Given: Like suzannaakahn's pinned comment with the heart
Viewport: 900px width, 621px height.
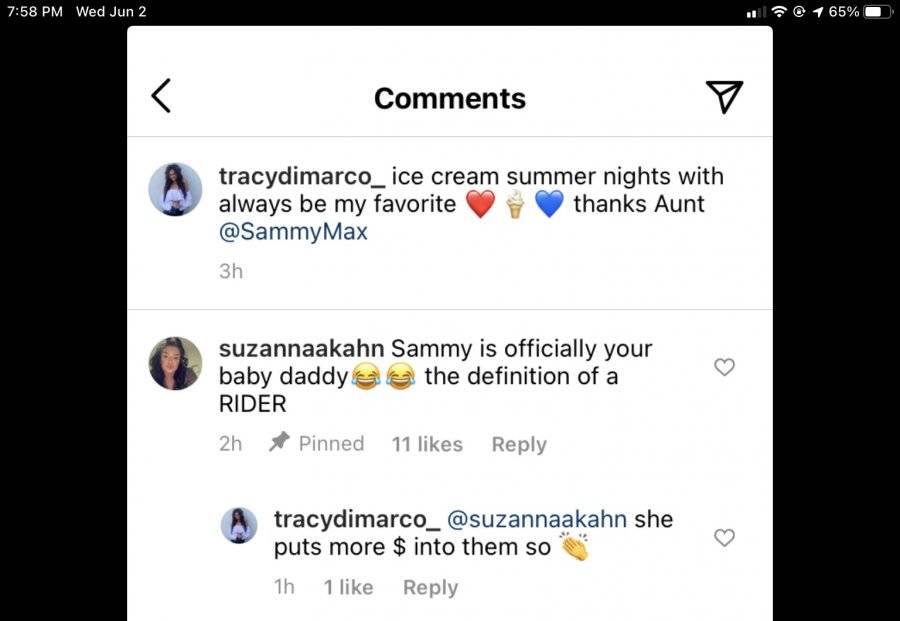Looking at the screenshot, I should coord(724,367).
